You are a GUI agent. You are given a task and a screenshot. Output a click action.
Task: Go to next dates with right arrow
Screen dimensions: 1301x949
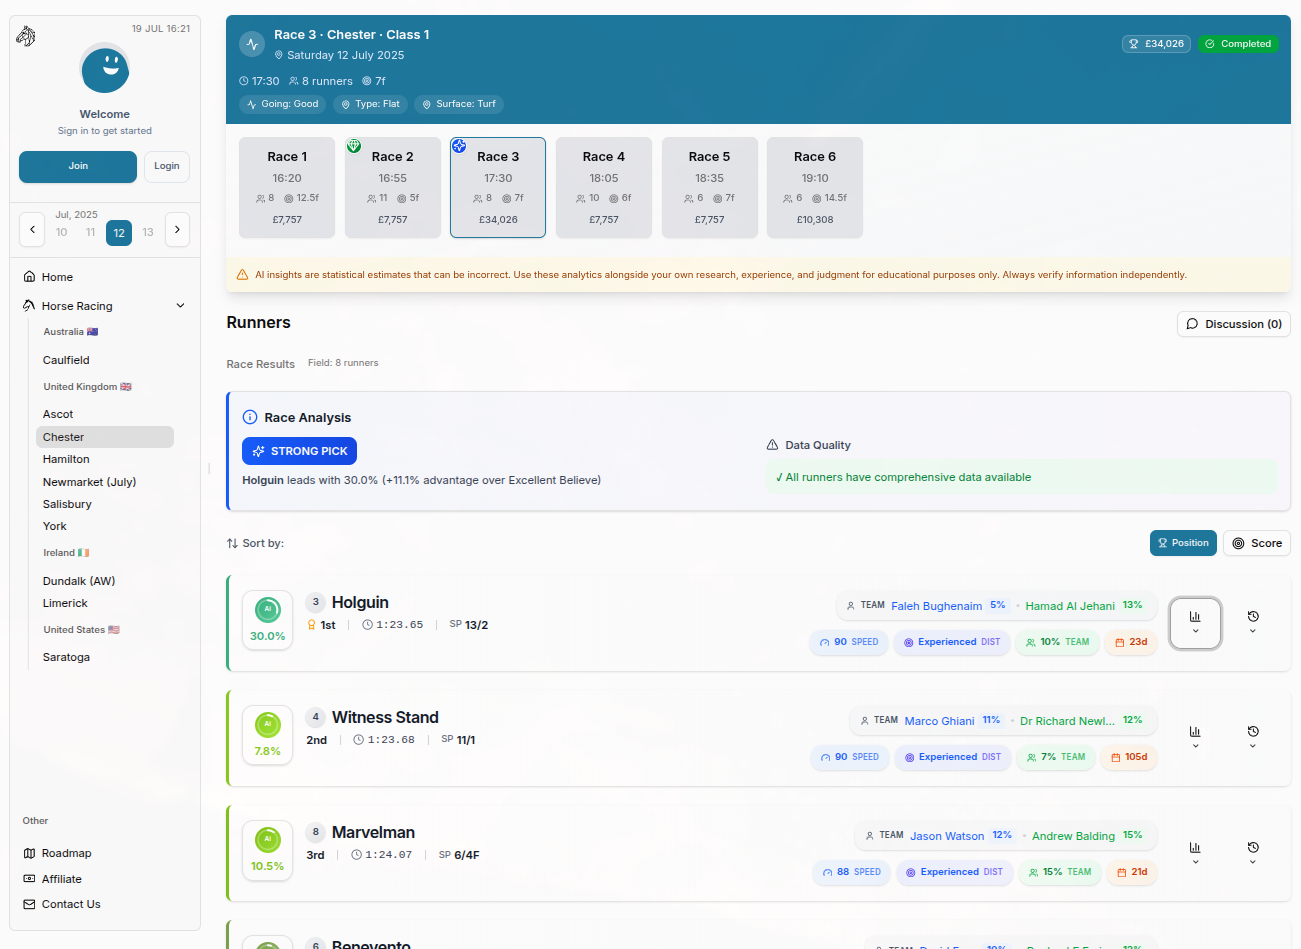pos(177,230)
